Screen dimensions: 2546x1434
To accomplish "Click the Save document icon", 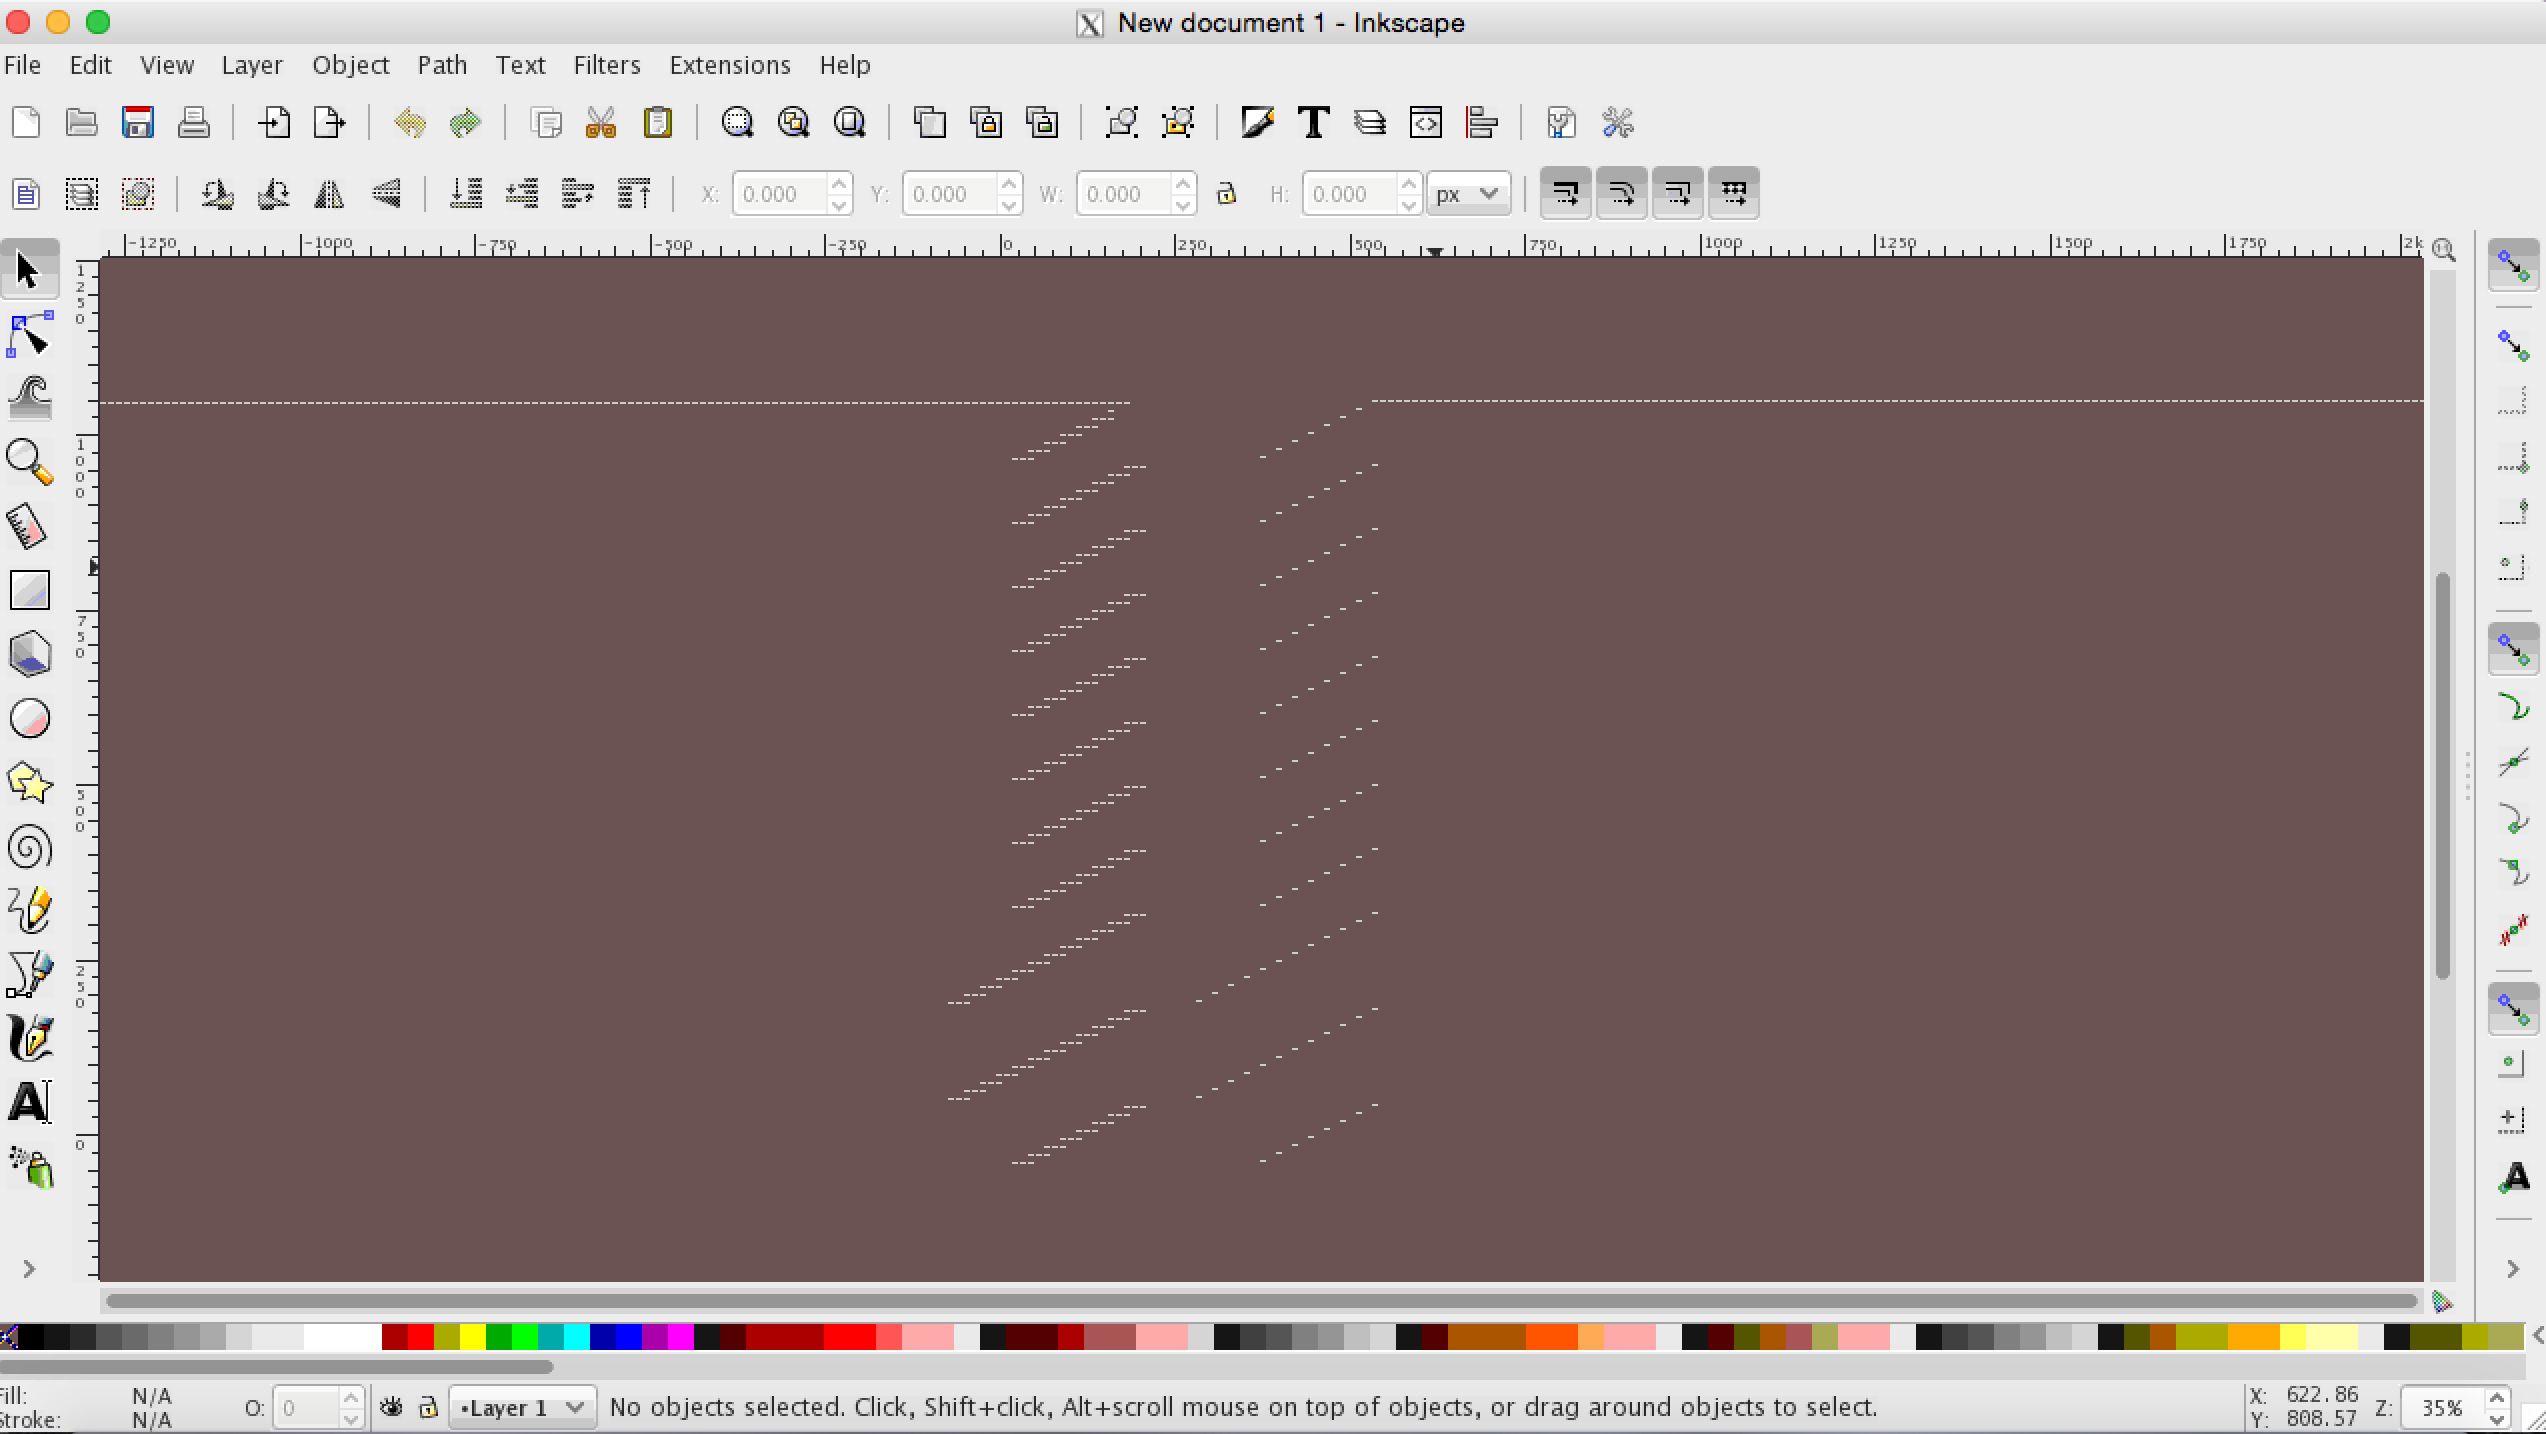I will (x=138, y=123).
